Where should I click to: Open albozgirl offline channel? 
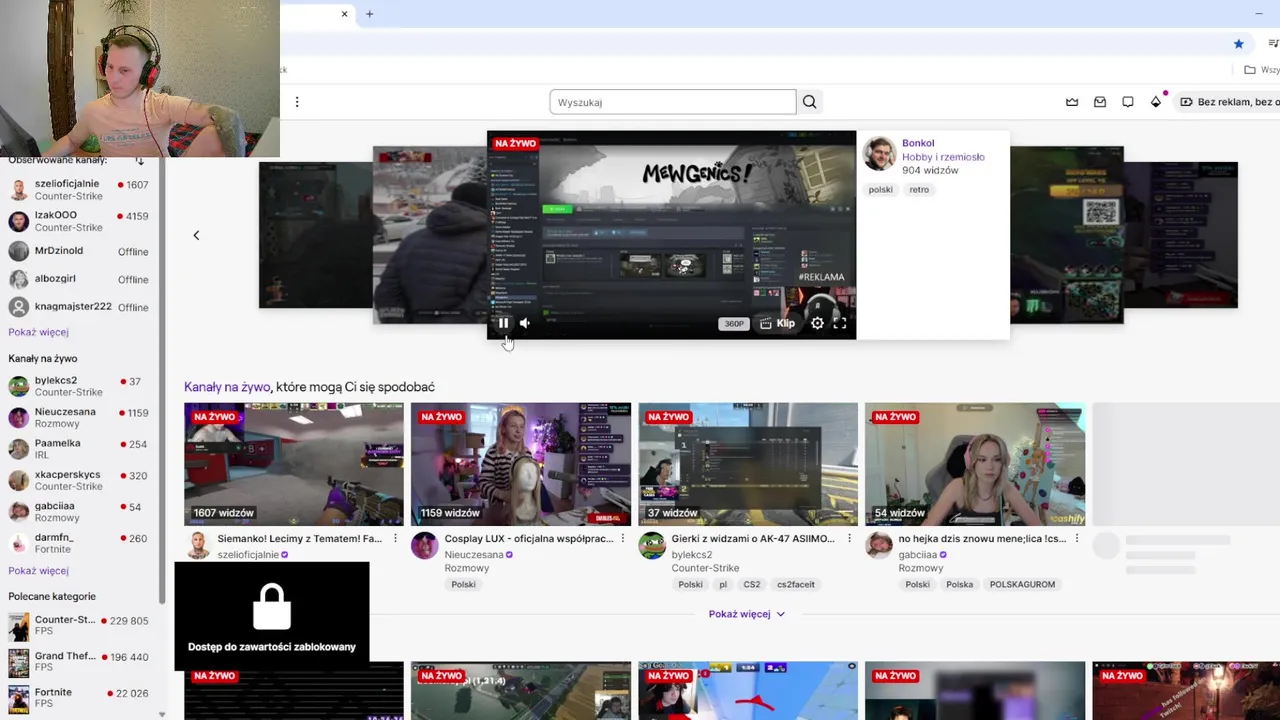[x=80, y=279]
